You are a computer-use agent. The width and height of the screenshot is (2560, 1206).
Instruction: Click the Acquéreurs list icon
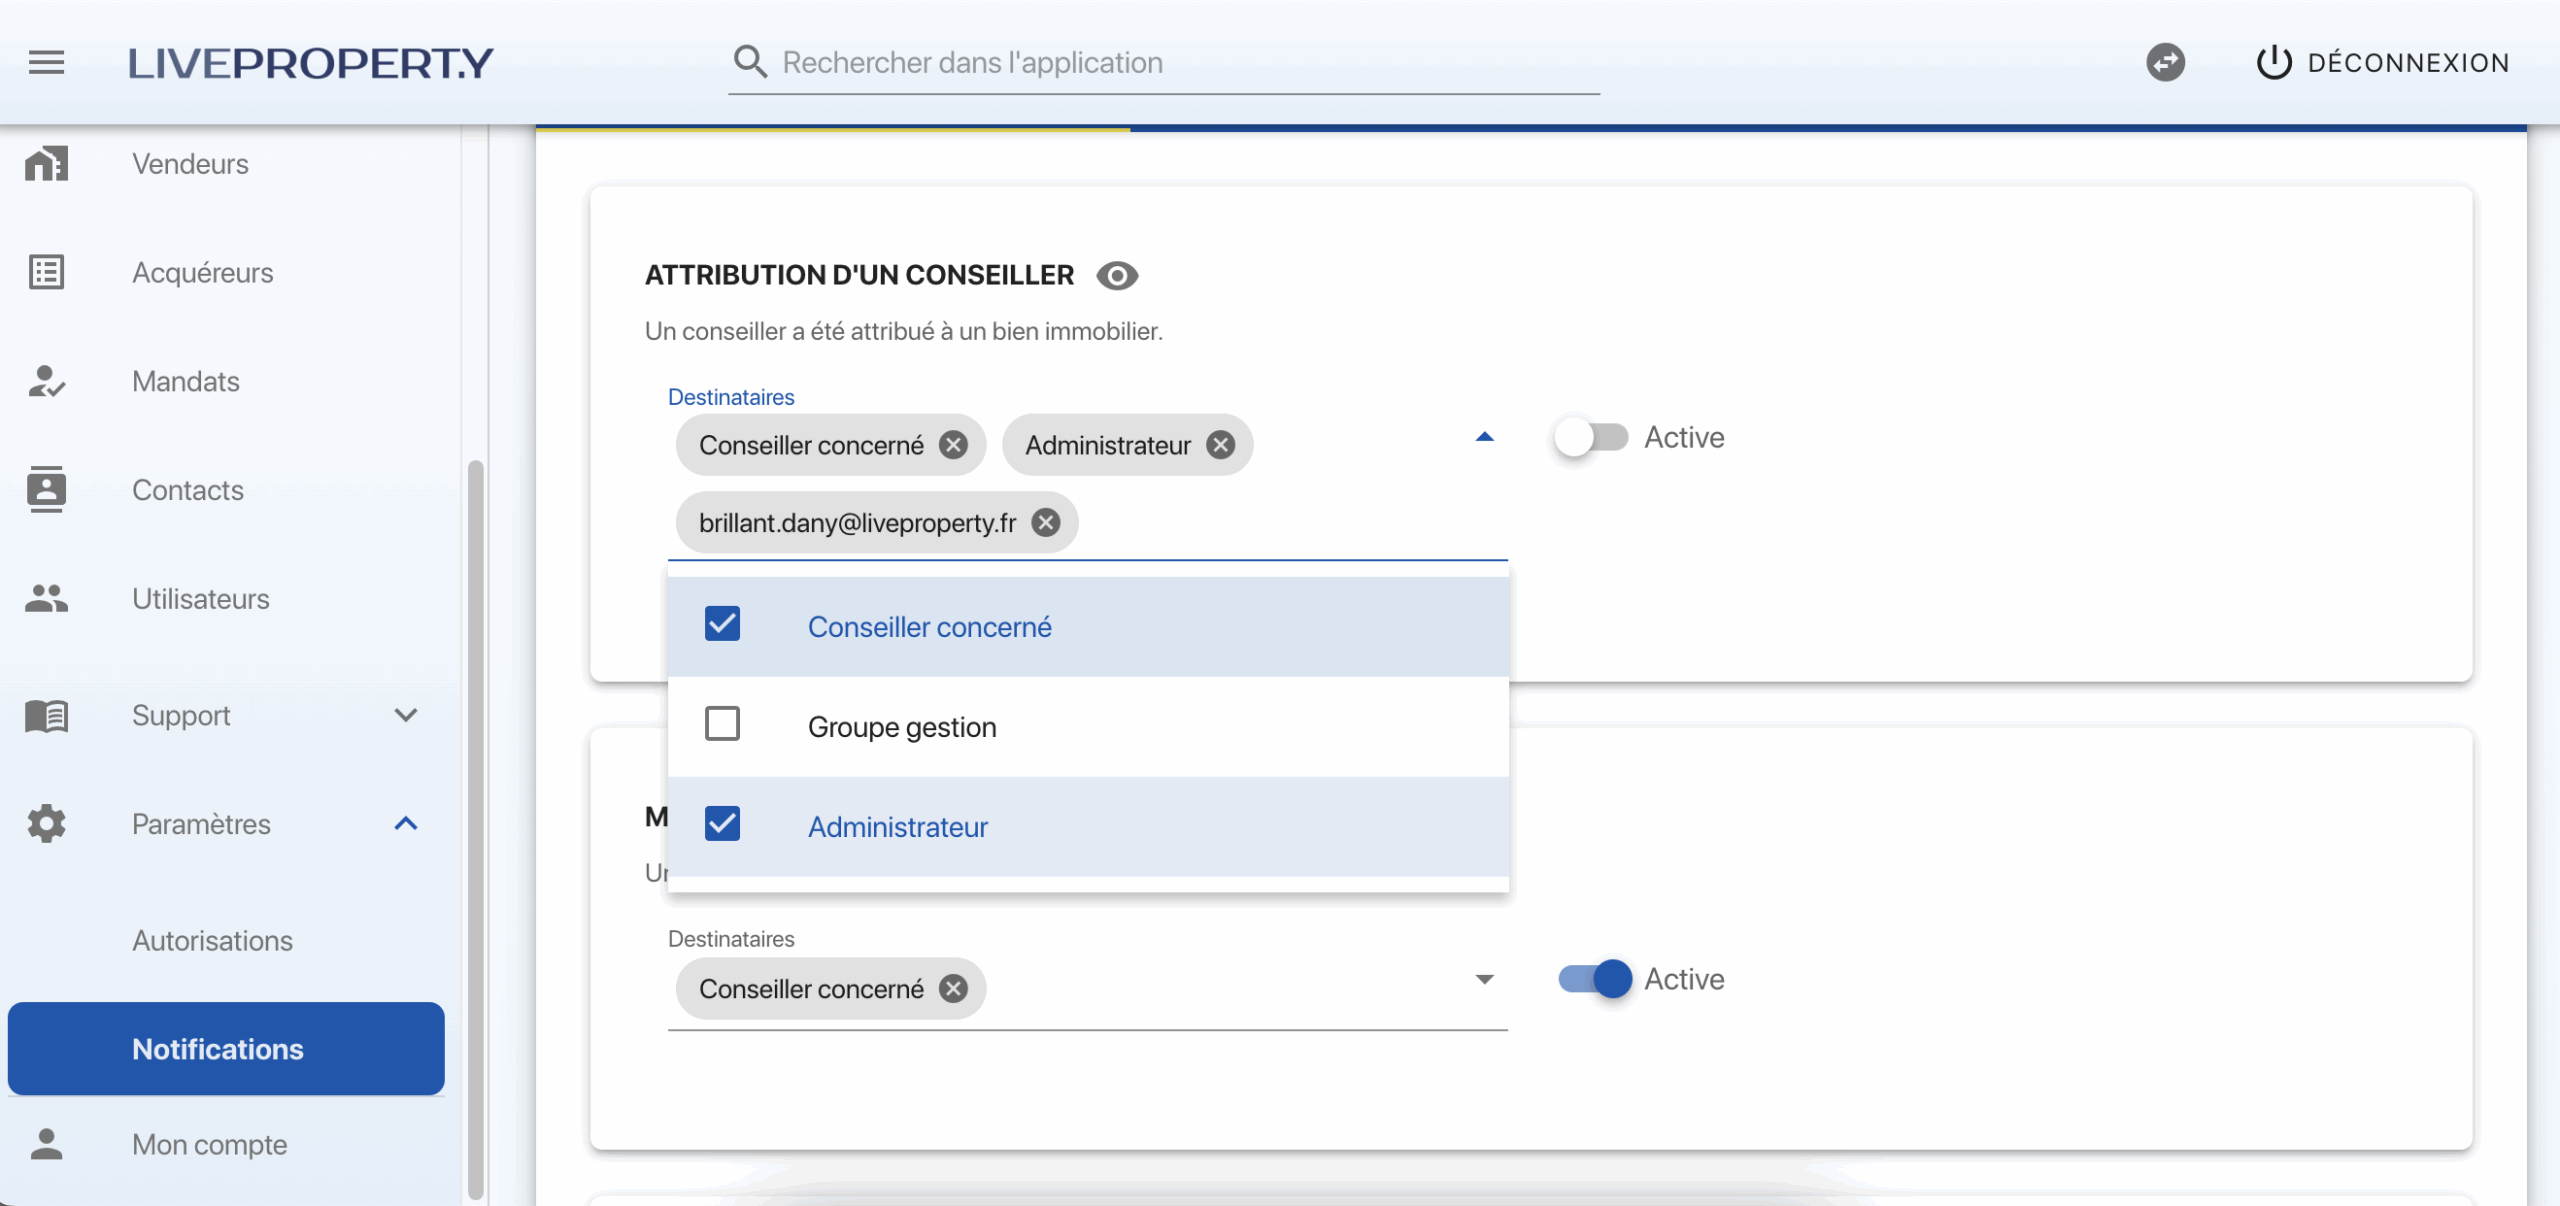point(46,272)
